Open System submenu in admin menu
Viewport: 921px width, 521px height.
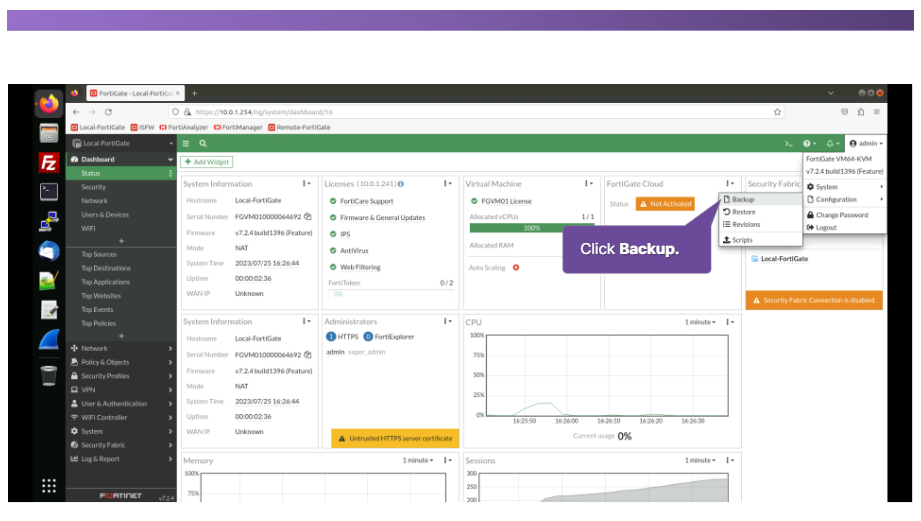[844, 187]
